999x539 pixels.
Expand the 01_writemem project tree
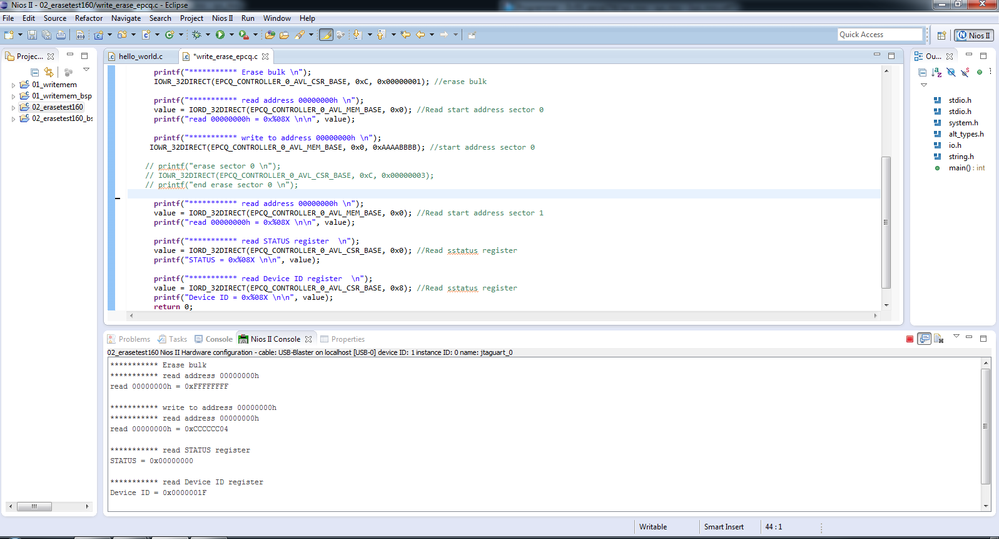click(13, 85)
